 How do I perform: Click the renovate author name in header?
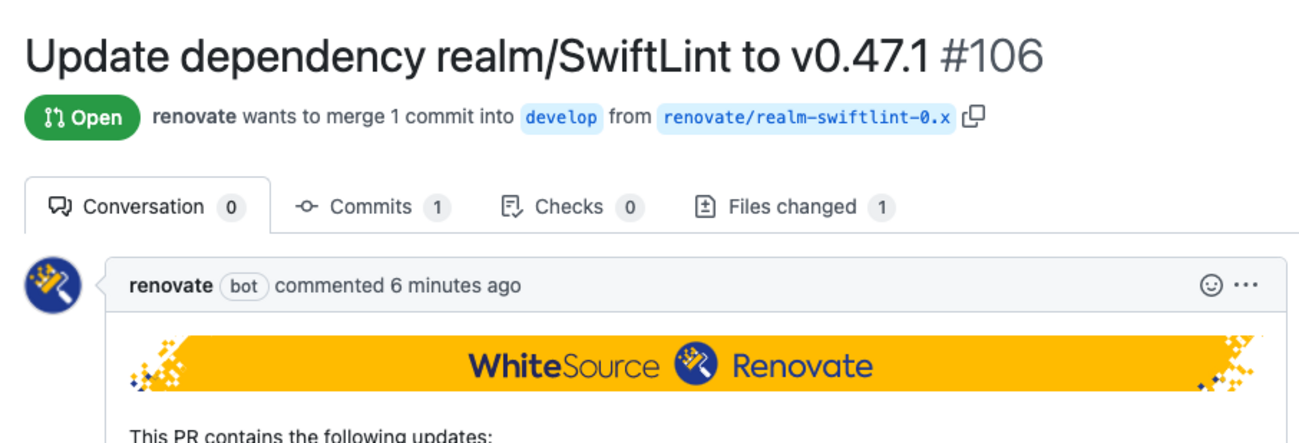click(194, 116)
